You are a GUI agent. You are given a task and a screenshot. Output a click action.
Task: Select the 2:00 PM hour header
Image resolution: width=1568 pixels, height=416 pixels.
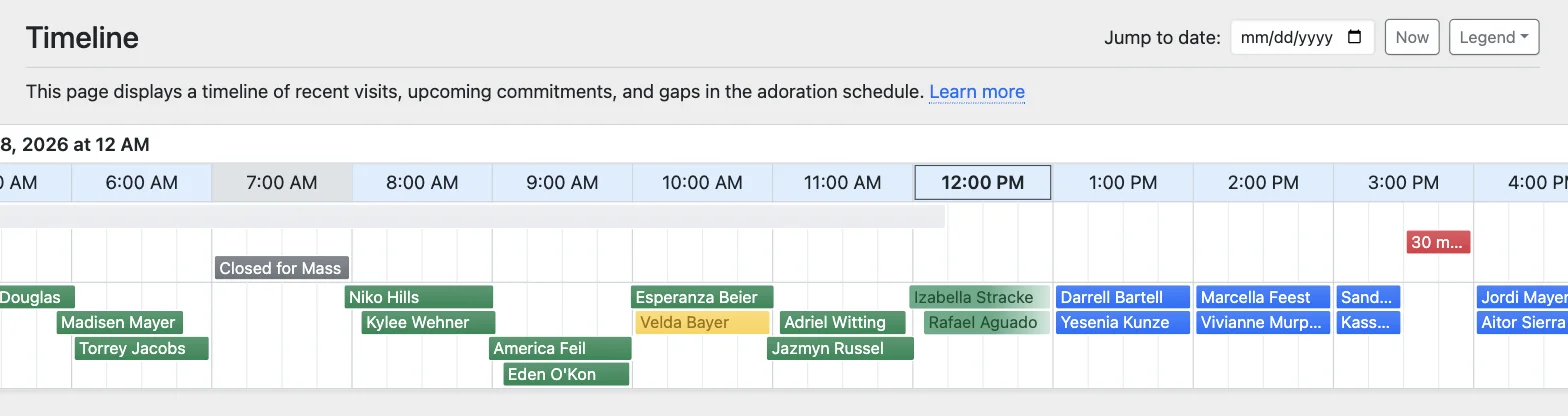click(x=1263, y=183)
